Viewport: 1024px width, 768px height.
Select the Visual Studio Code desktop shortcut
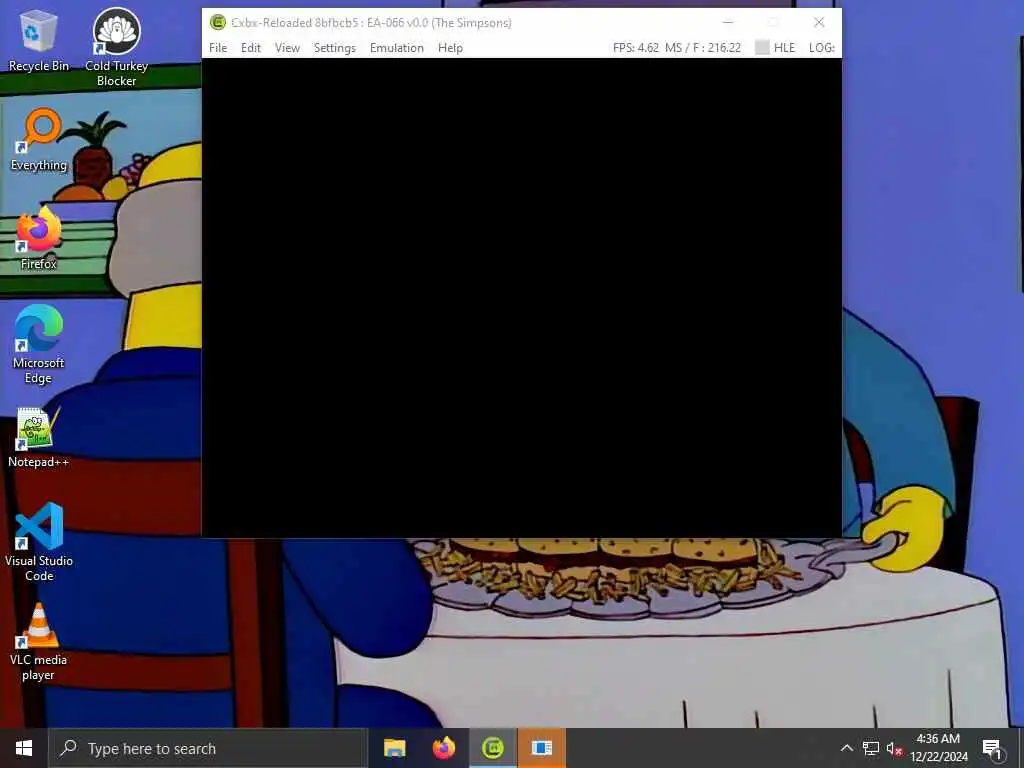39,542
